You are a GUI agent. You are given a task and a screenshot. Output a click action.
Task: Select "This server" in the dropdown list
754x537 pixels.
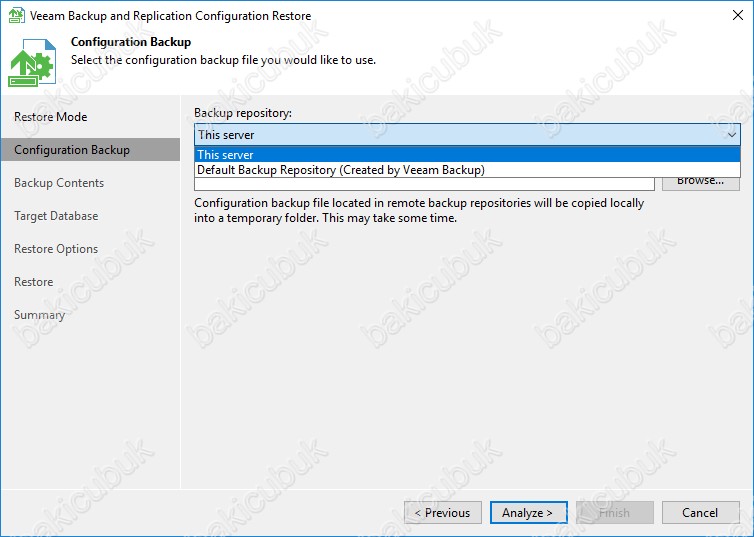tap(467, 154)
